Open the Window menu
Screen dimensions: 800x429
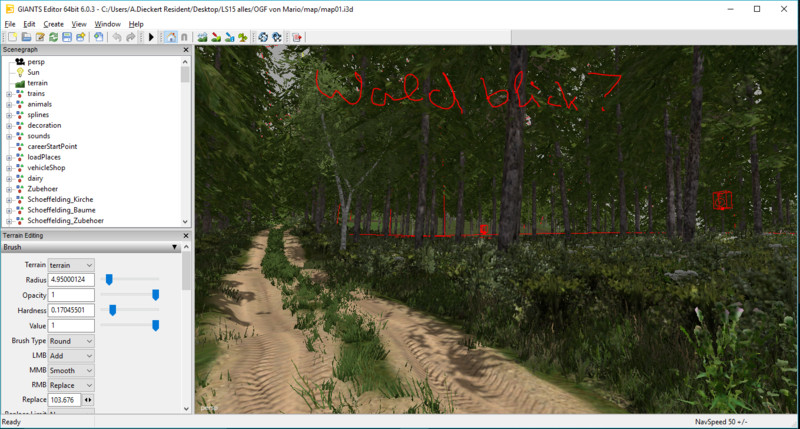coord(107,23)
